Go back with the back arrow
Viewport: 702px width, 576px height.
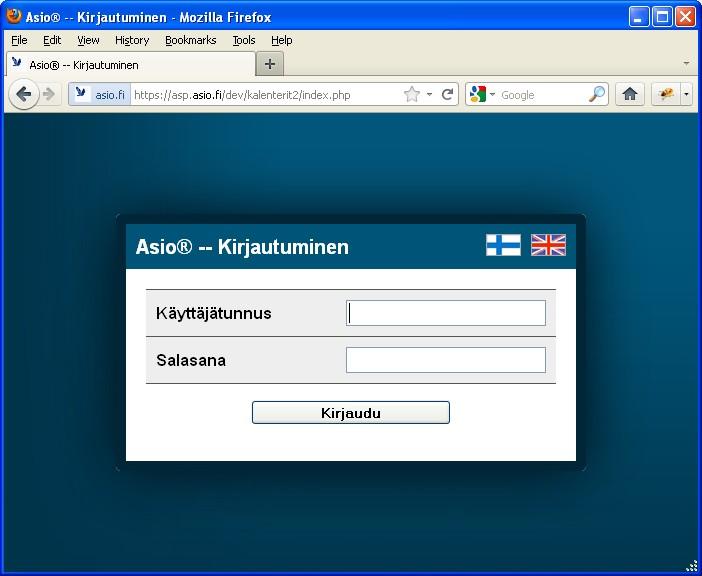pos(23,94)
